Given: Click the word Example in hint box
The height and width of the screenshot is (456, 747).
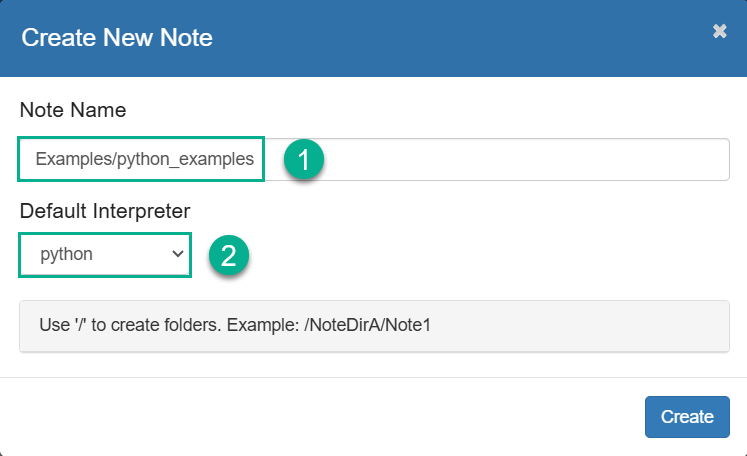Looking at the screenshot, I should (260, 325).
